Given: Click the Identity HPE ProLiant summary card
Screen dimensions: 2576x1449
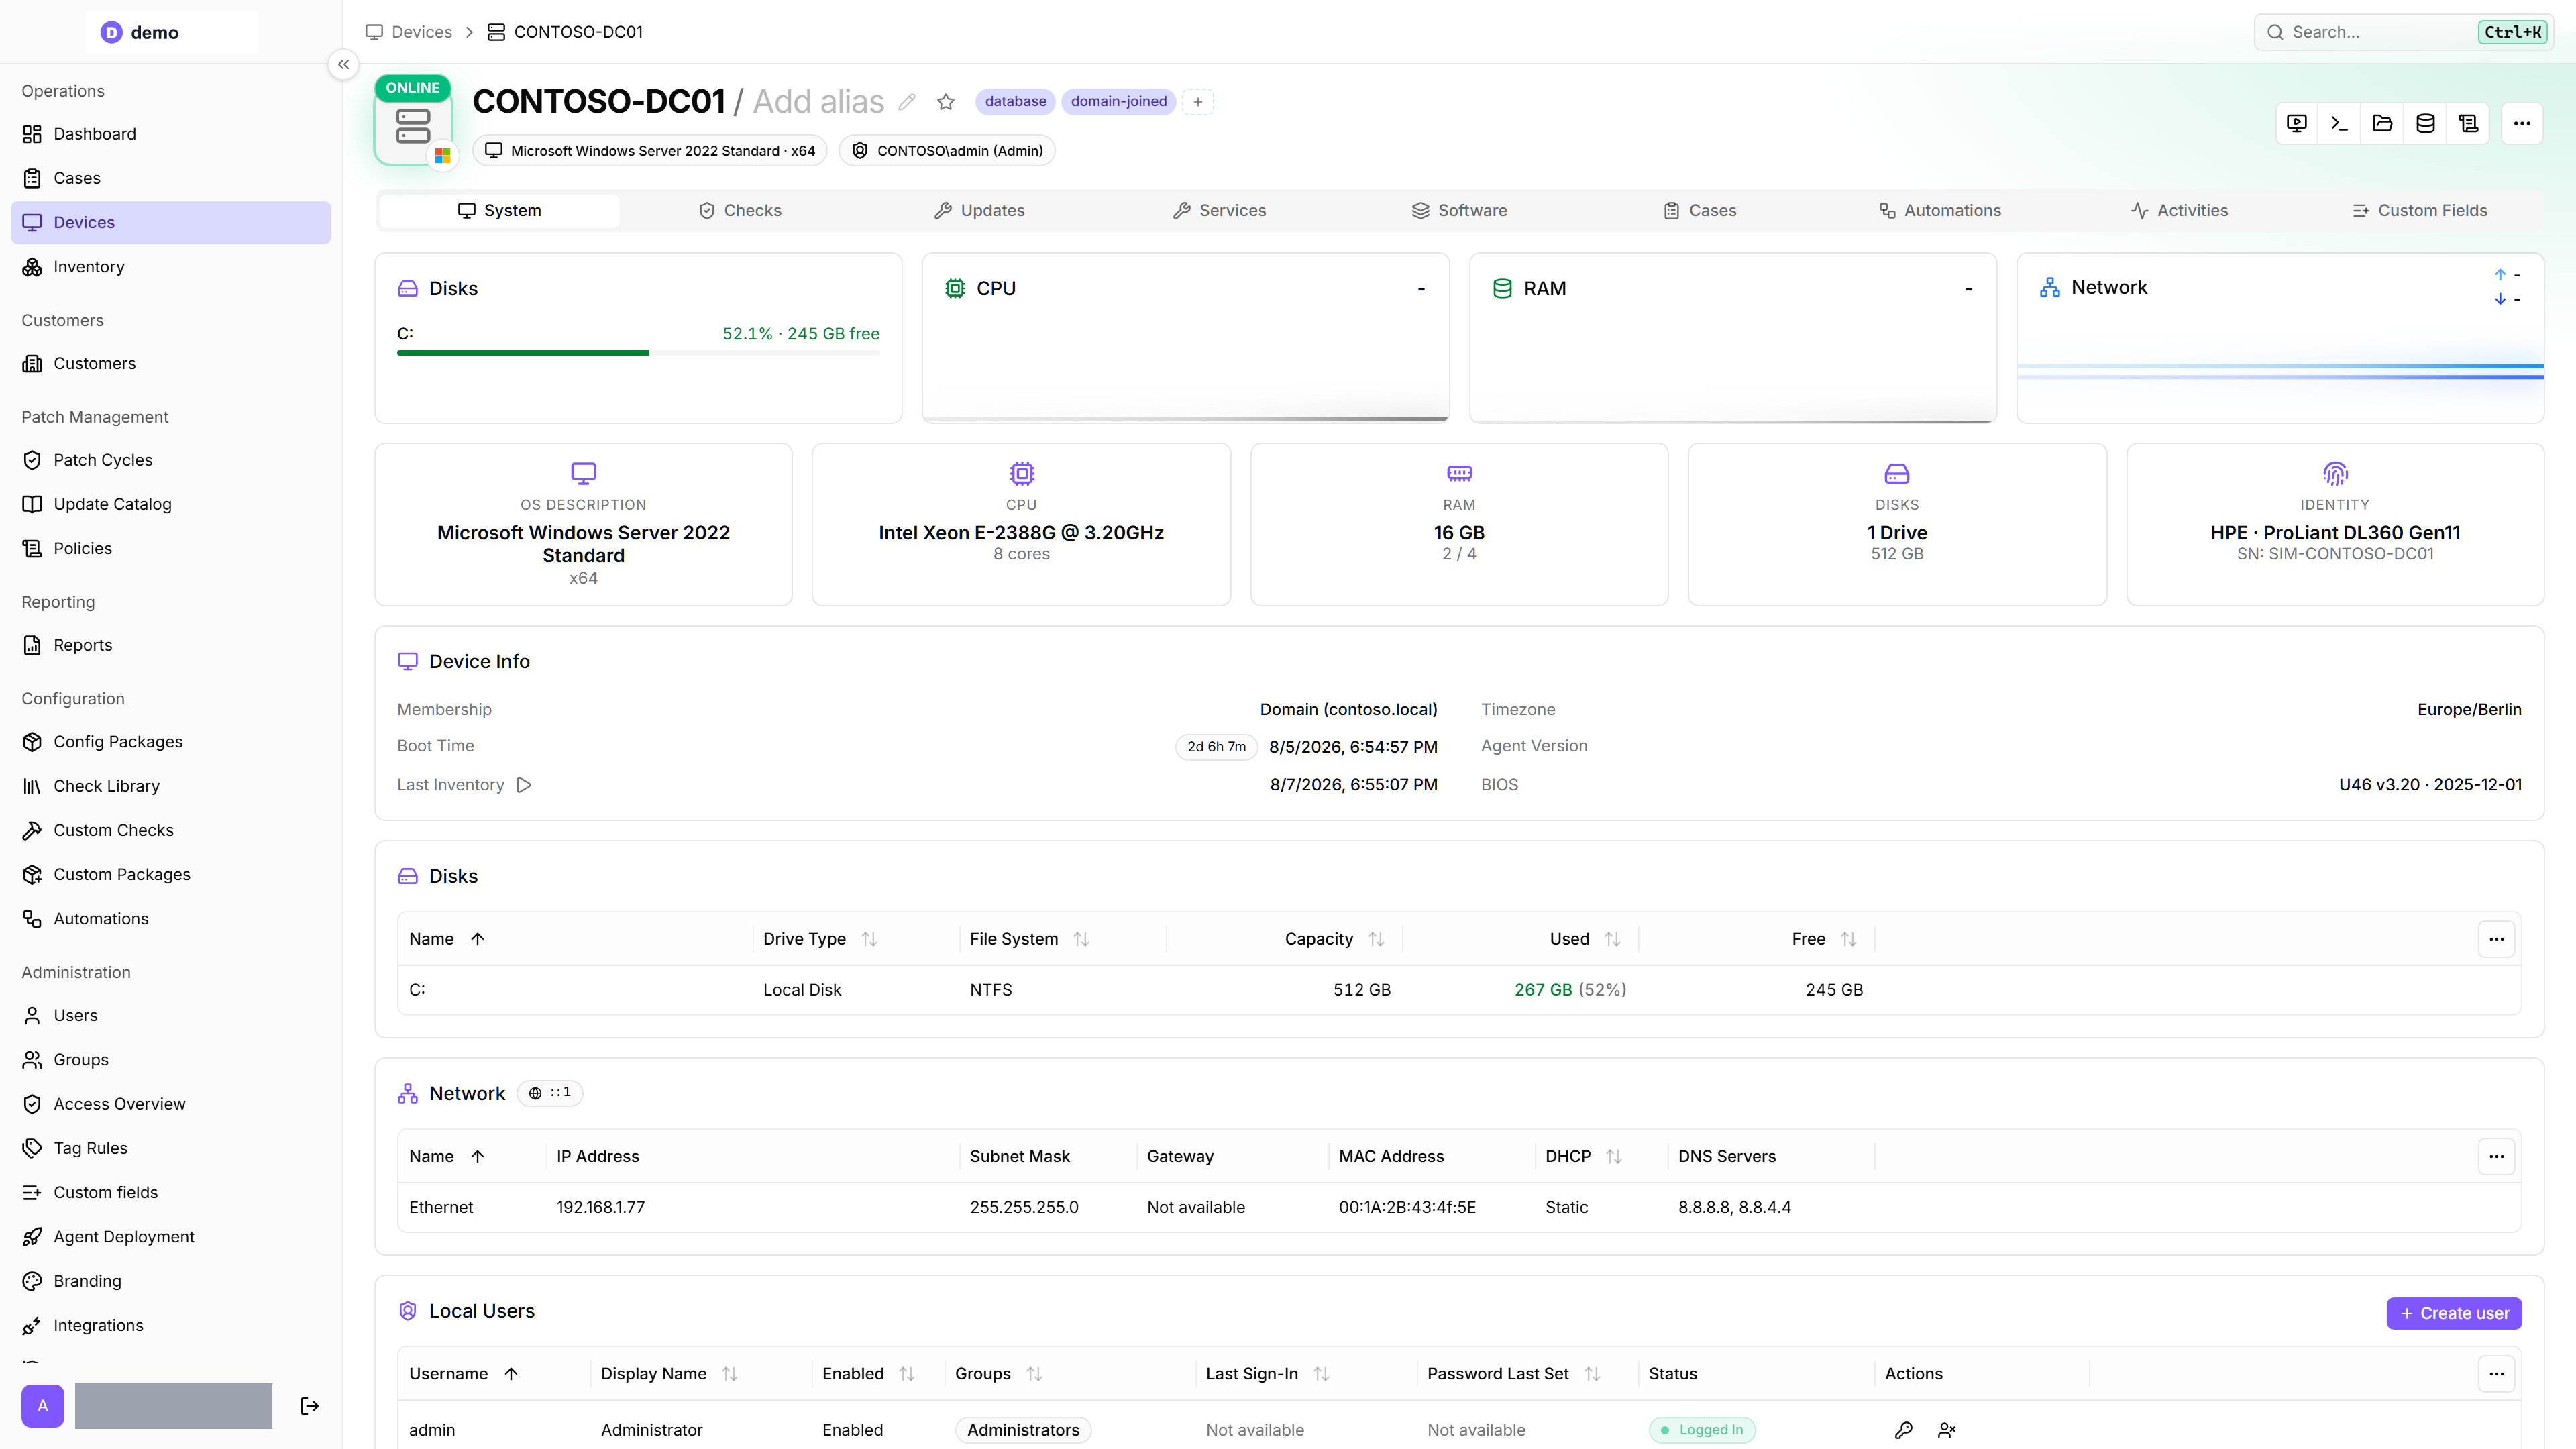Looking at the screenshot, I should coord(2335,525).
